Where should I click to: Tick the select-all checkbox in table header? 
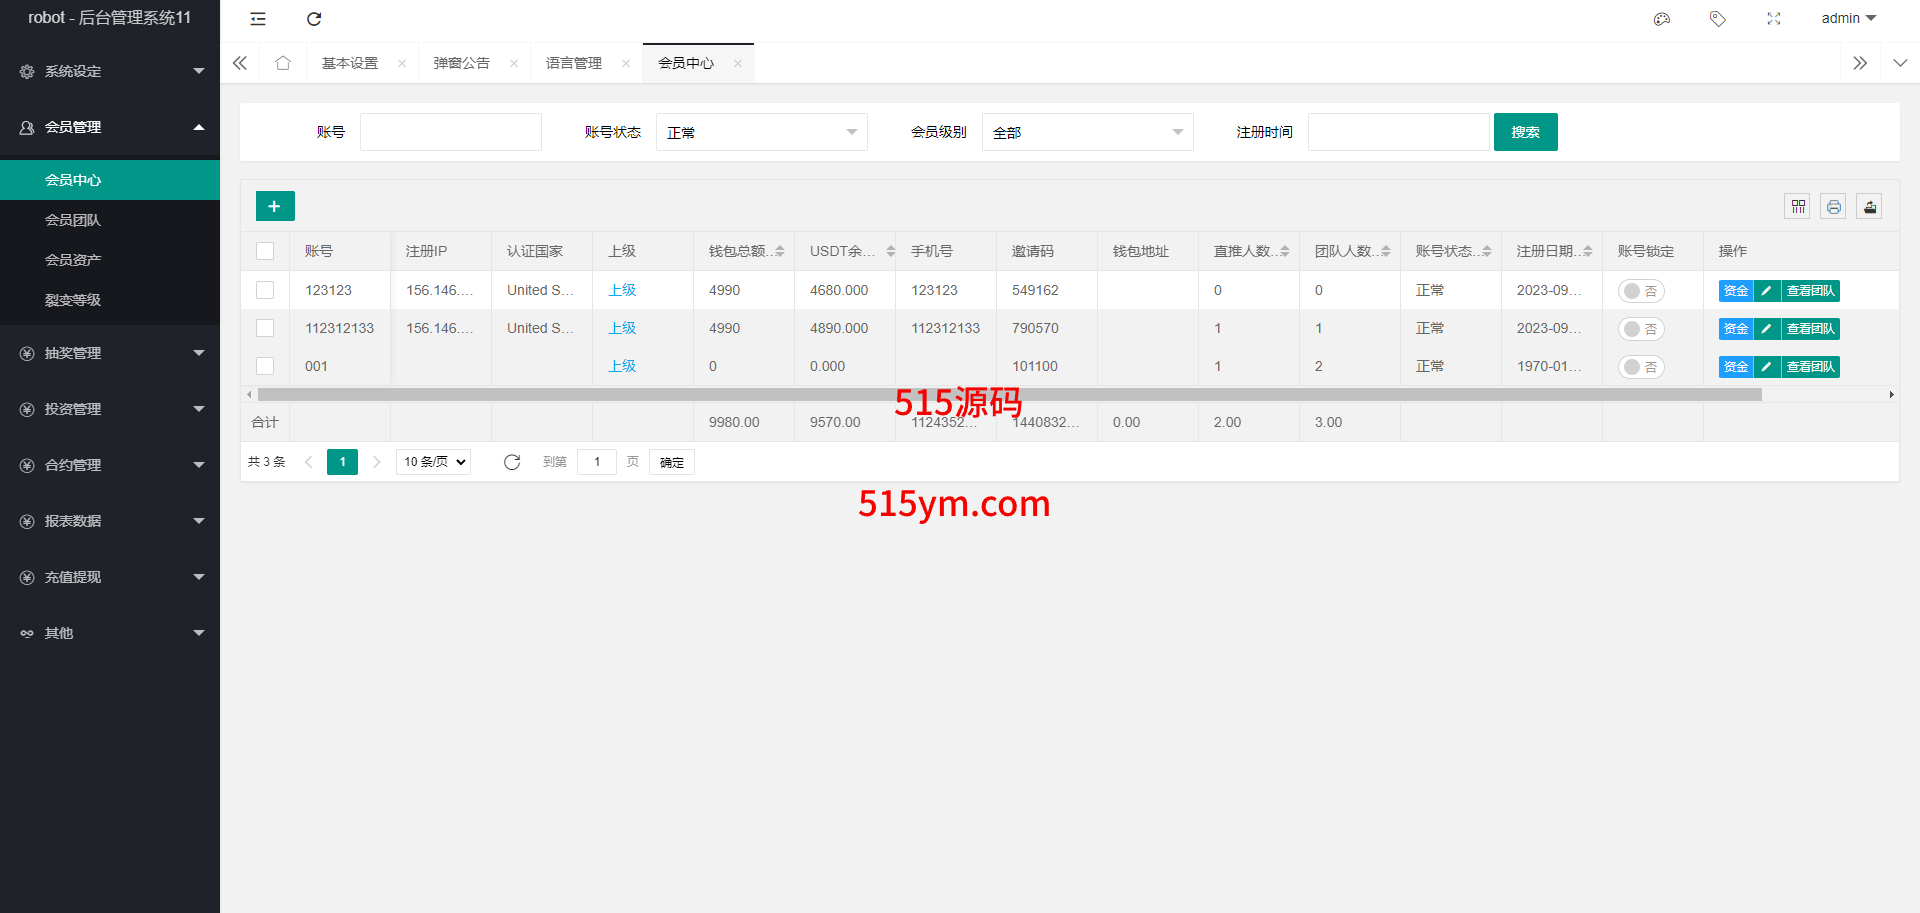pyautogui.click(x=265, y=251)
